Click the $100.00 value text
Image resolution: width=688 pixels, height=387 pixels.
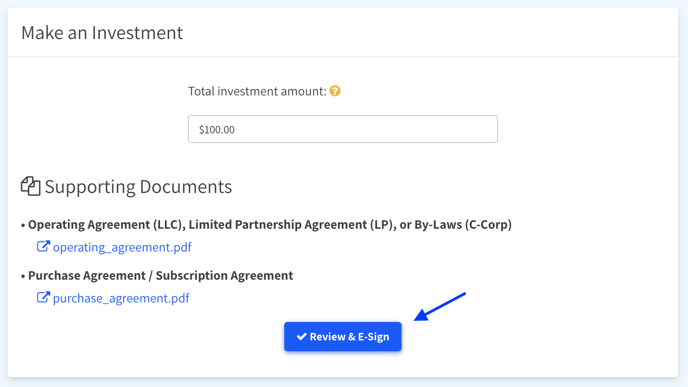(217, 129)
